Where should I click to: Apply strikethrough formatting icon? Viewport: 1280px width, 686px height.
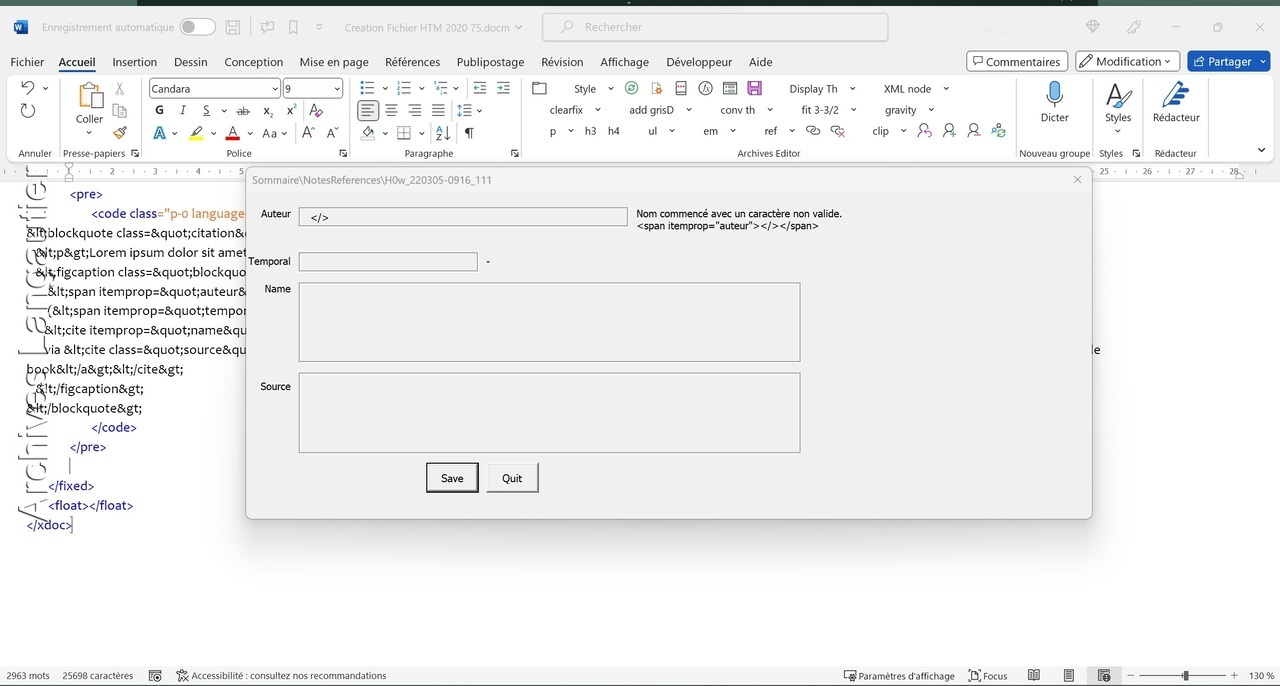click(243, 111)
